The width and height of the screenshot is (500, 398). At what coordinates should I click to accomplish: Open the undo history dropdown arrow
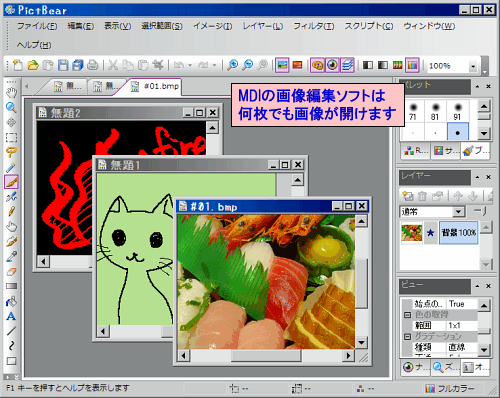coord(190,65)
